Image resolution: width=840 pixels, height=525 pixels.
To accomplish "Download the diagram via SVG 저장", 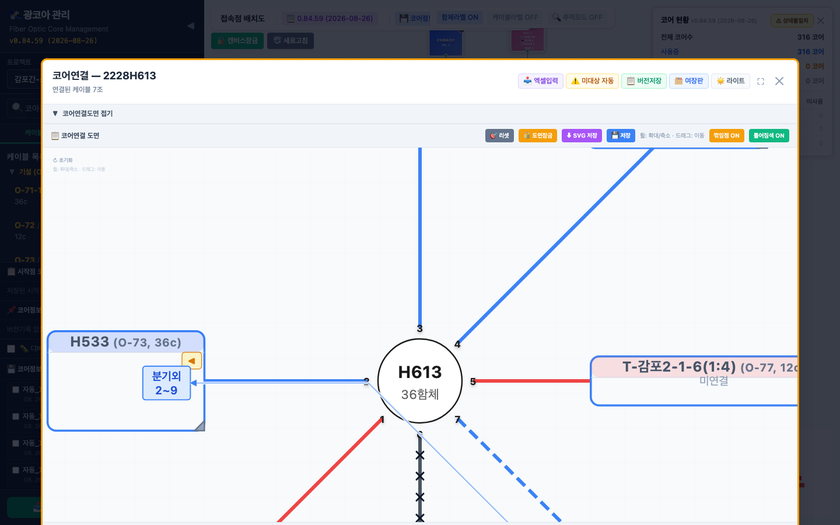I will point(582,136).
